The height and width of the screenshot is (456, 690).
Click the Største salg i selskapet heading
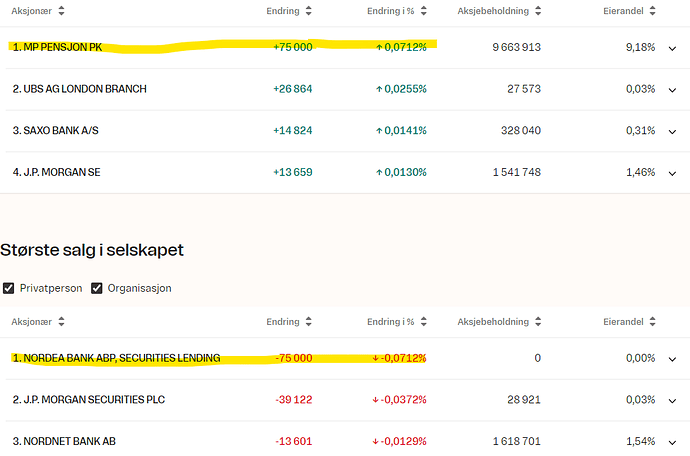92,250
